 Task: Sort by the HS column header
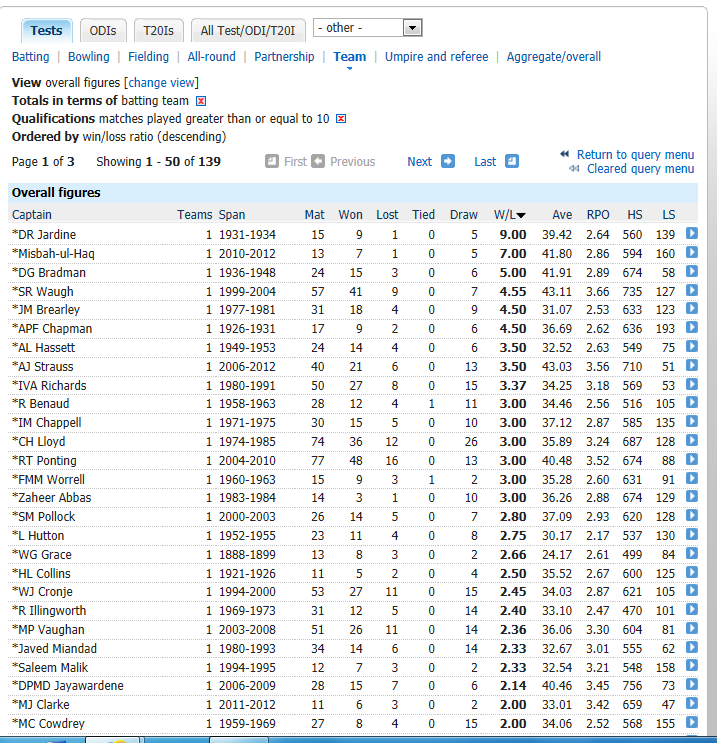coord(635,215)
